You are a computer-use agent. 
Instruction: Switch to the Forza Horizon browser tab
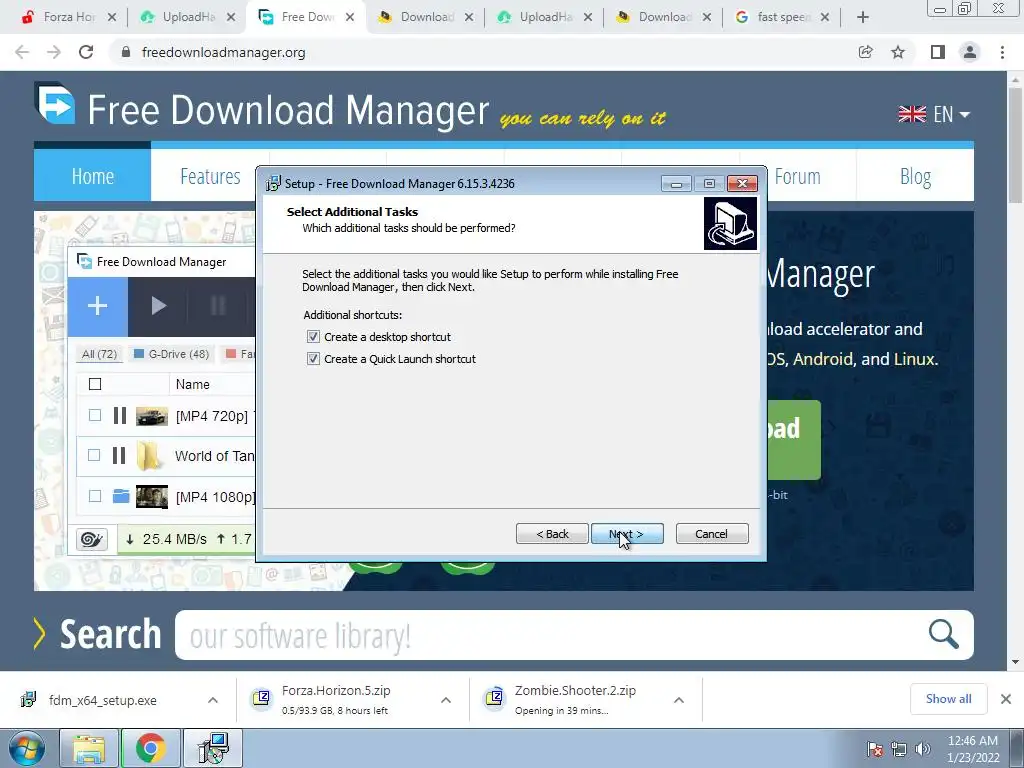(x=68, y=17)
